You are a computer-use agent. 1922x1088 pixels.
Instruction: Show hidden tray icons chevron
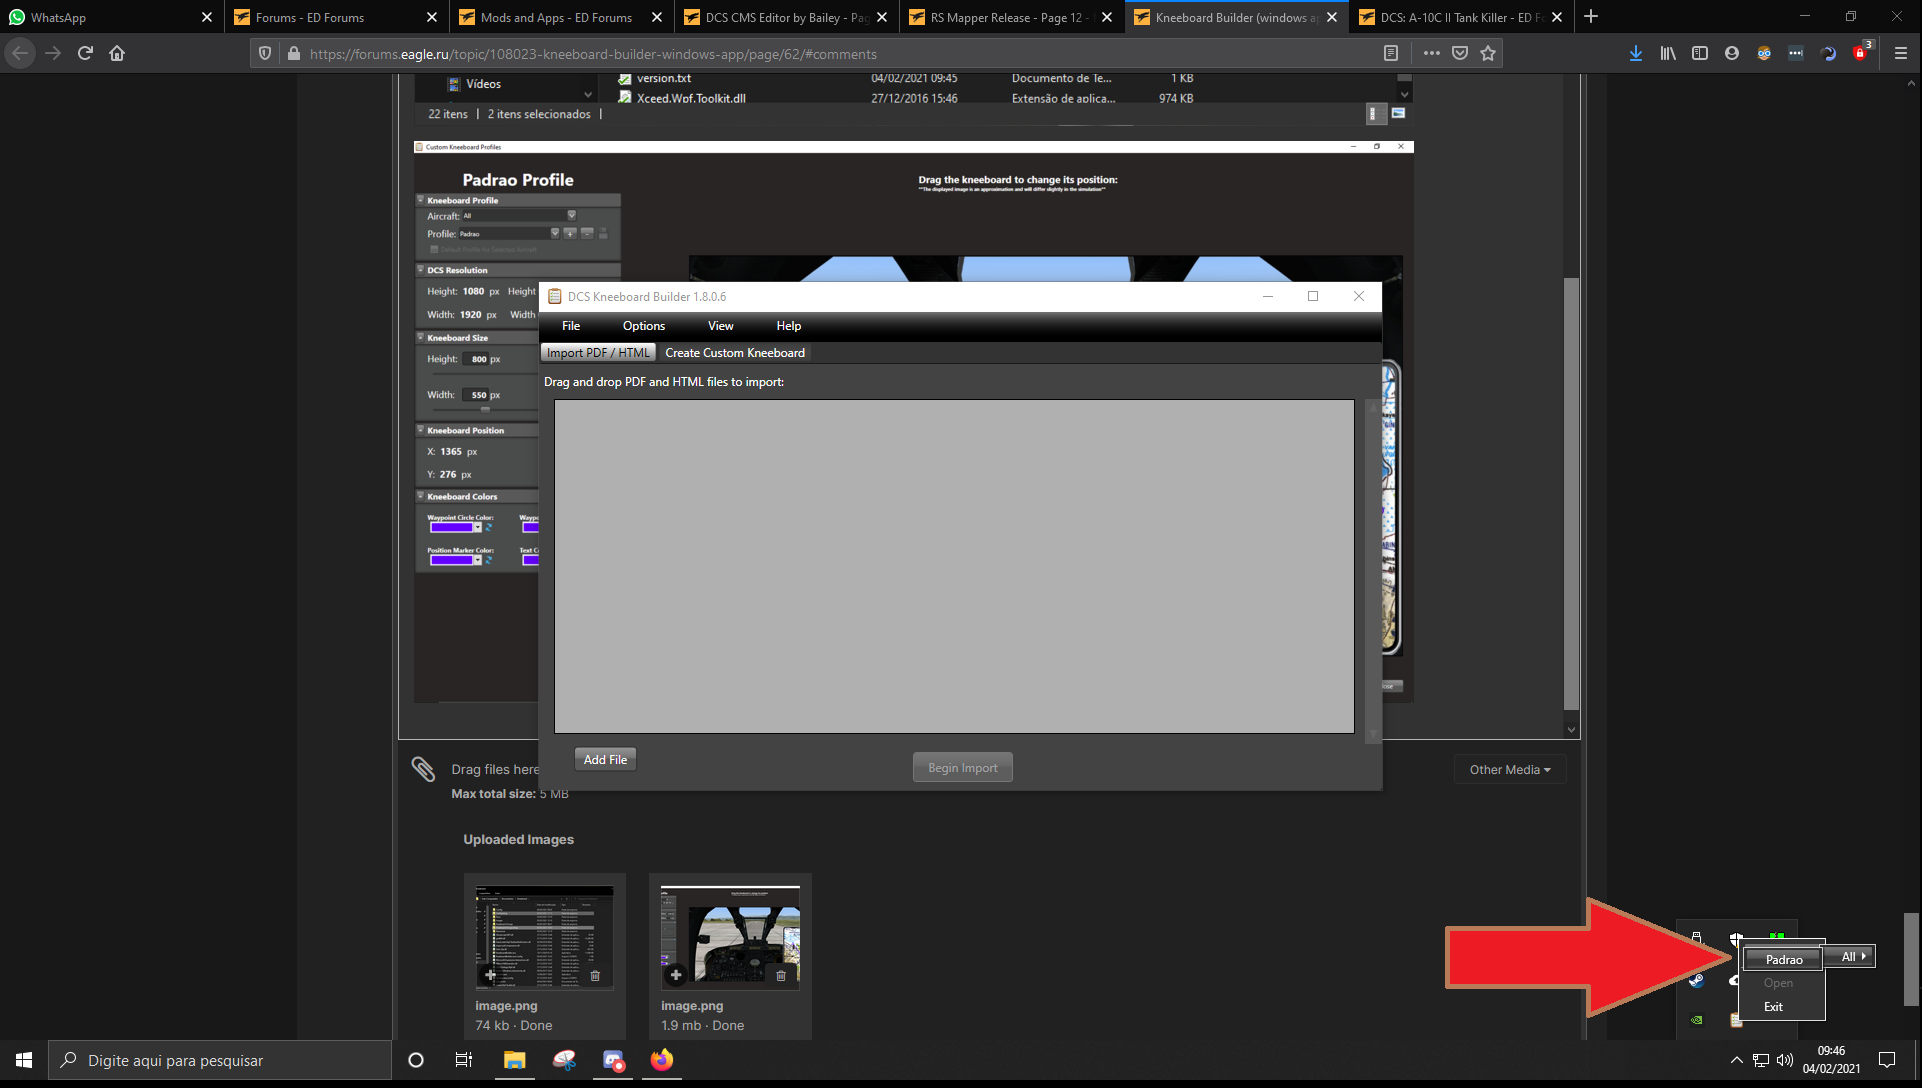1737,1061
